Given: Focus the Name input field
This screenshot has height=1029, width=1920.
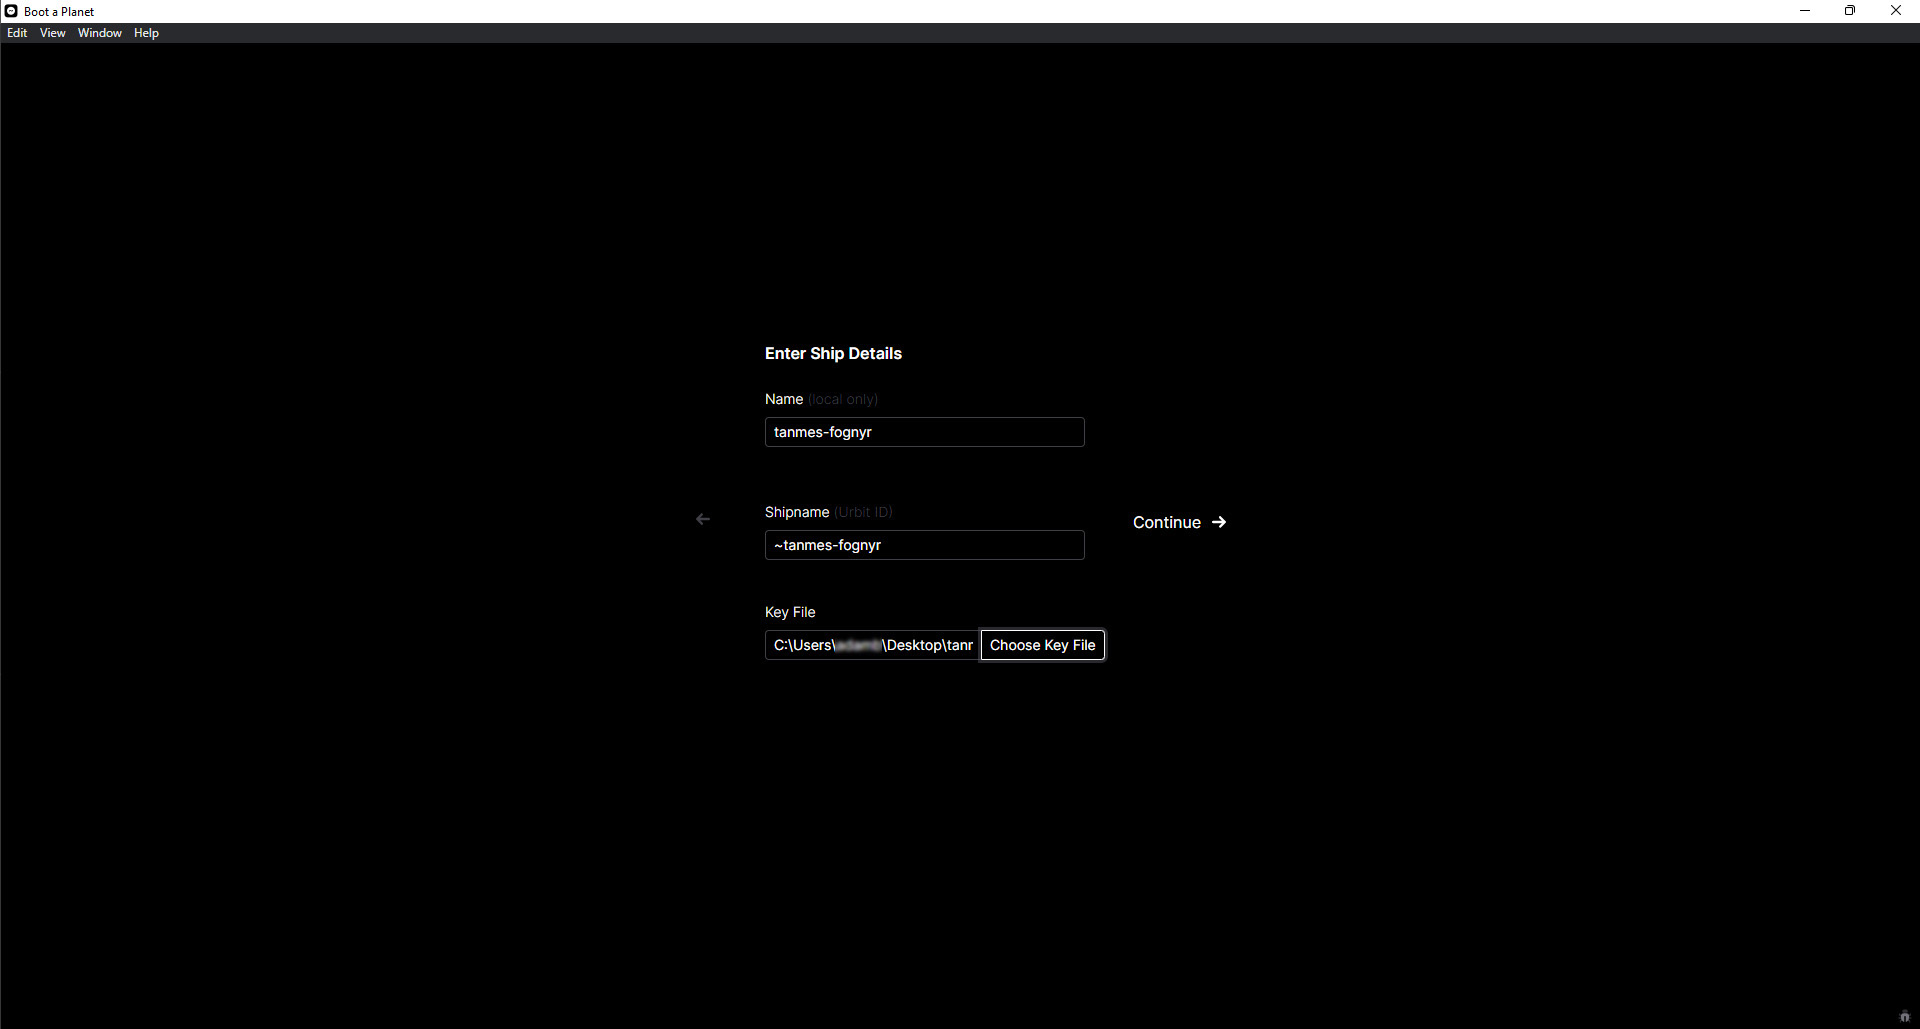Looking at the screenshot, I should (x=924, y=432).
